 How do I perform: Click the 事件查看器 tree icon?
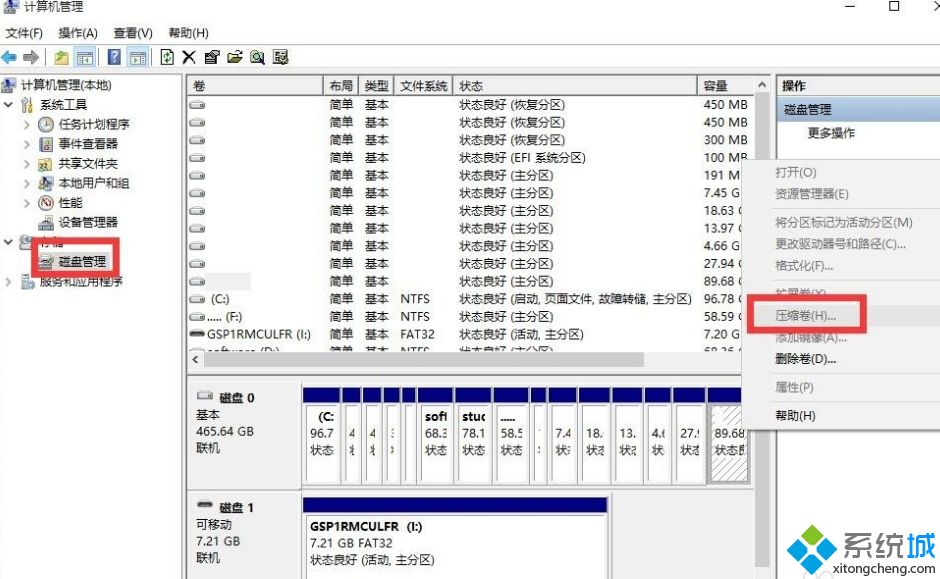tap(46, 144)
